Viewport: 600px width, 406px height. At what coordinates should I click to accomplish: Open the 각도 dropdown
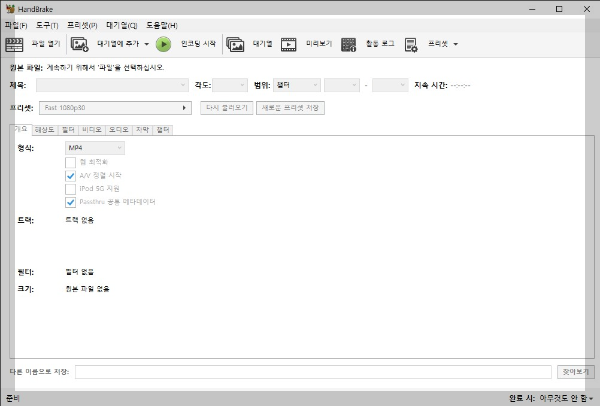coord(230,85)
